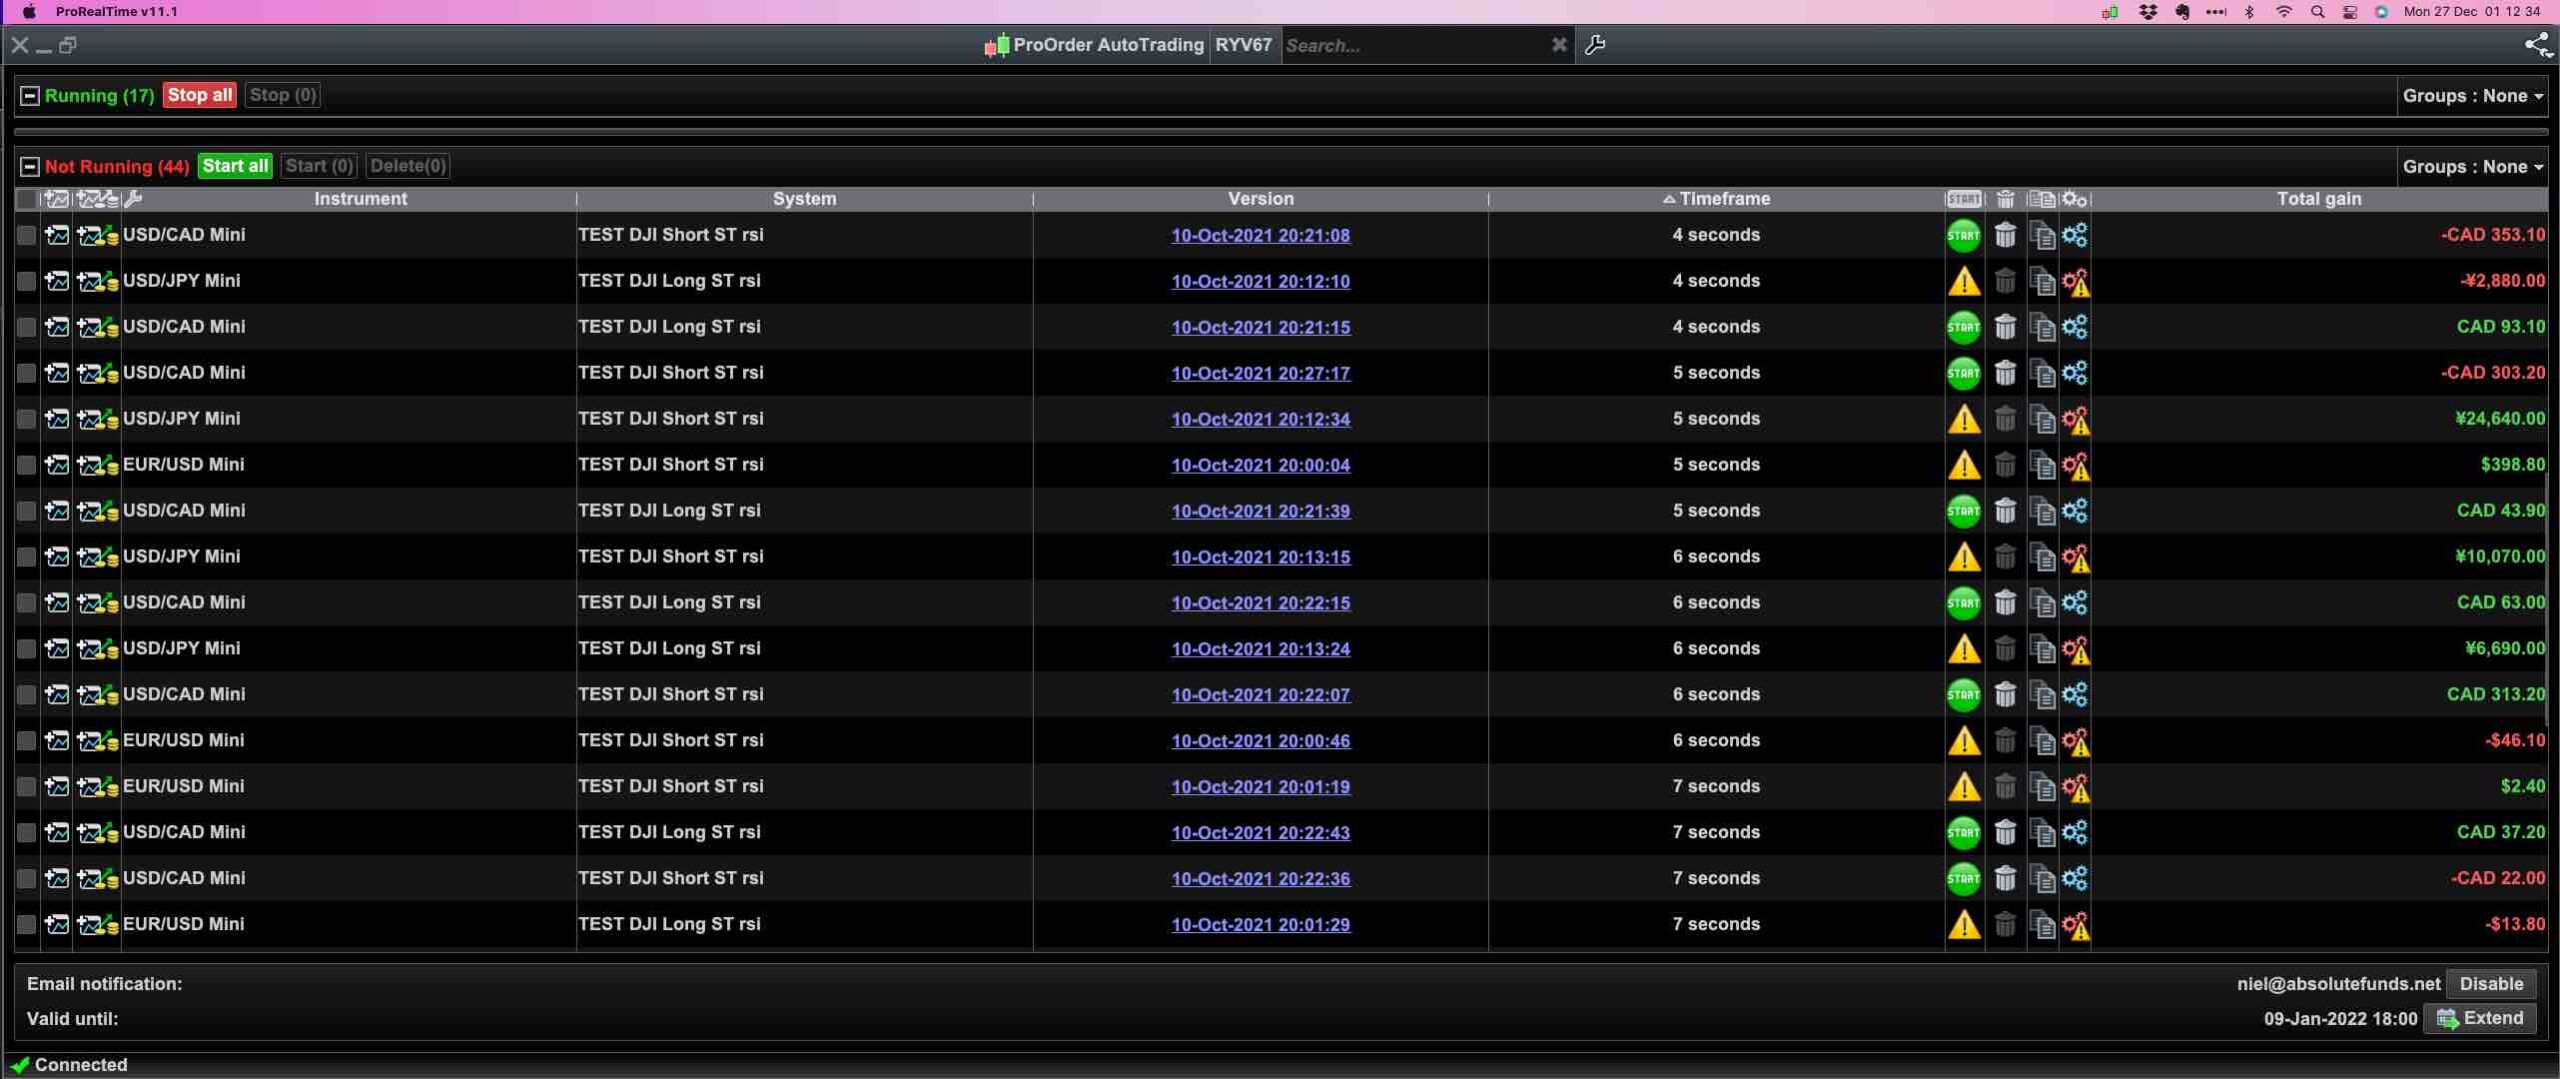Check the USD/JPY Mini 20:13:15 row checkbox
Image resolution: width=2560 pixels, height=1079 pixels.
[27, 557]
